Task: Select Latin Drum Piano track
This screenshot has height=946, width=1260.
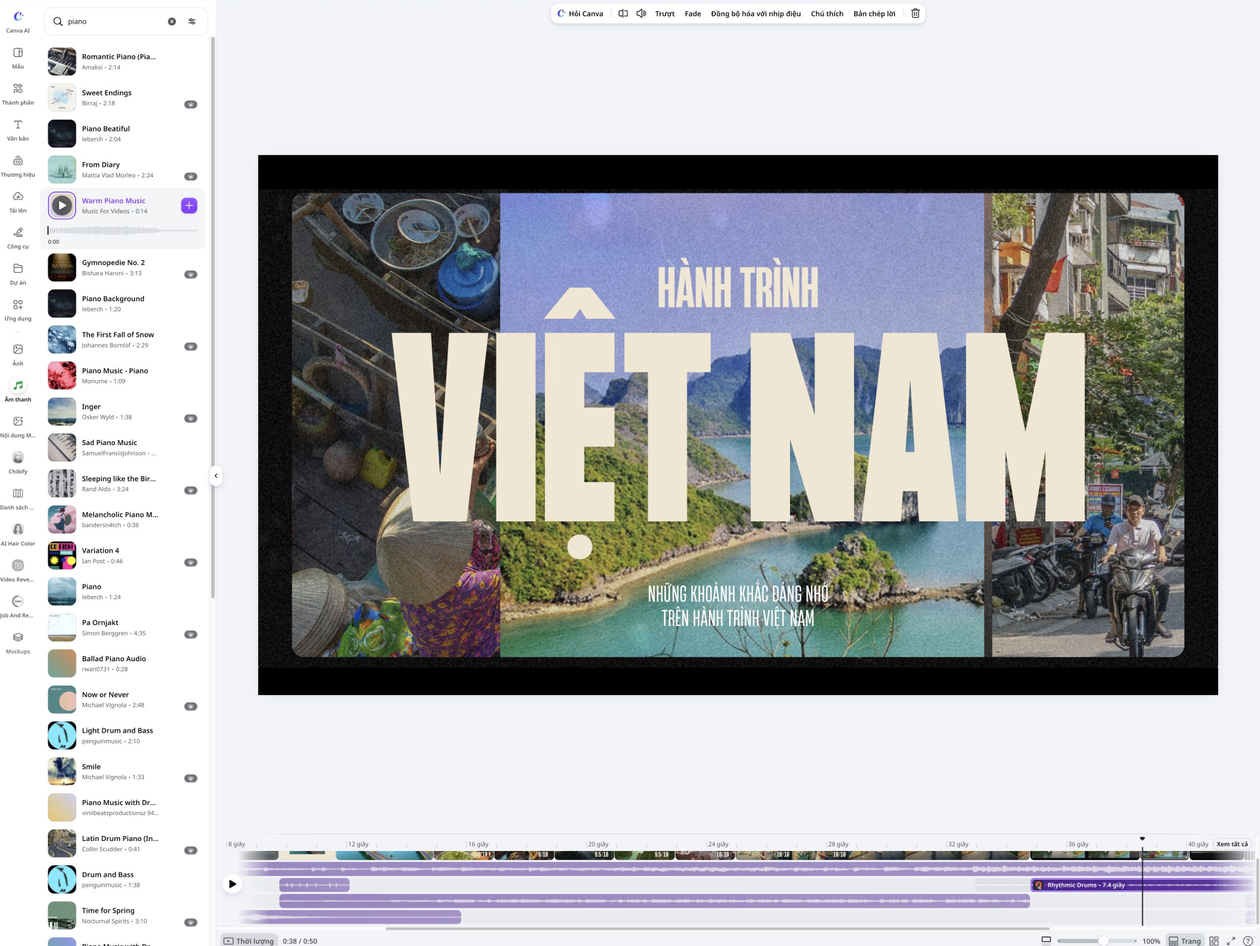Action: pos(122,843)
